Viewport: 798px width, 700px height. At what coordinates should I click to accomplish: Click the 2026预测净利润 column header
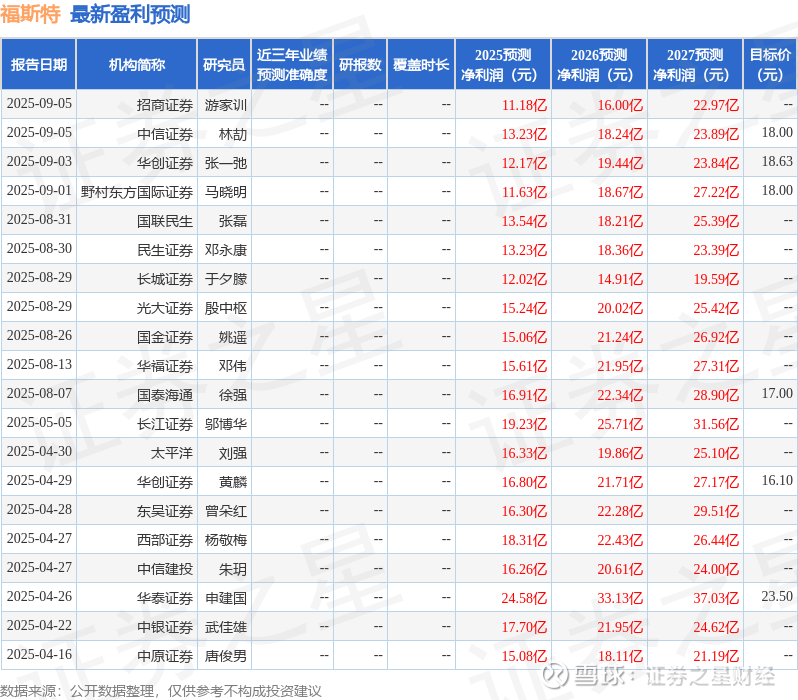click(x=599, y=65)
